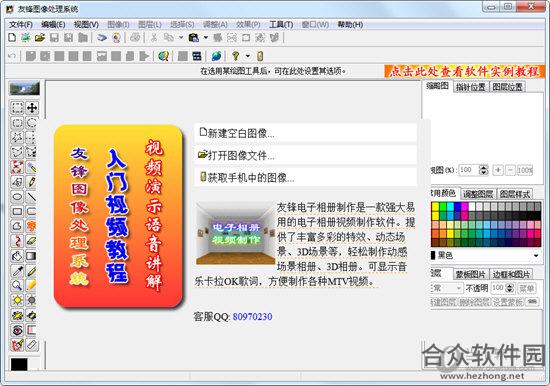
Task: Select the straight line tool
Action: [32, 197]
